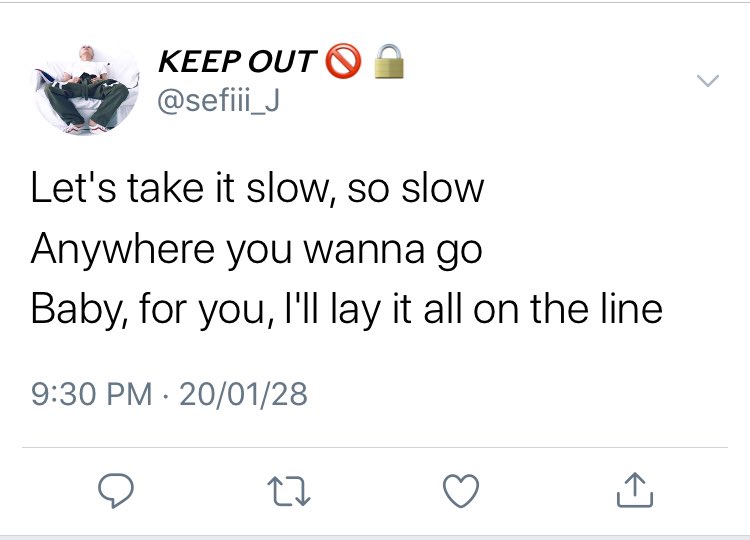750x540 pixels.
Task: Click the word "Anywhere" in the tweet
Action: 123,250
